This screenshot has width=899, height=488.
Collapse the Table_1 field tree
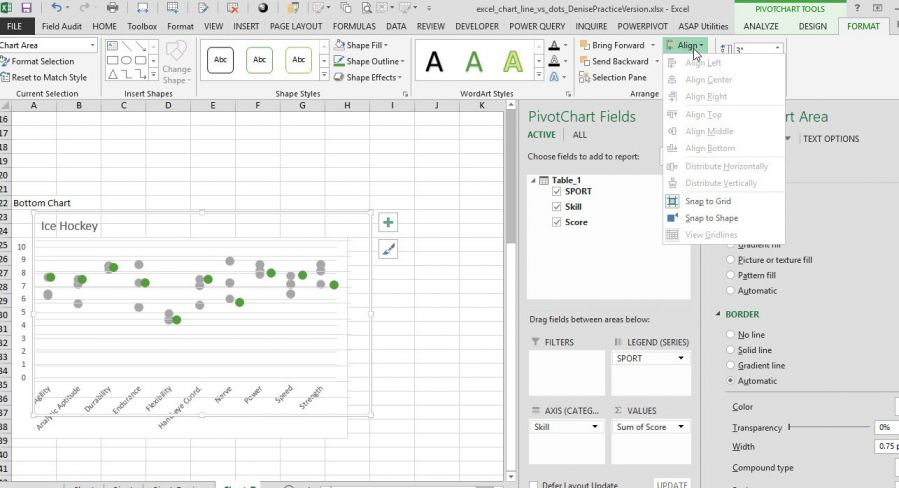(x=533, y=180)
